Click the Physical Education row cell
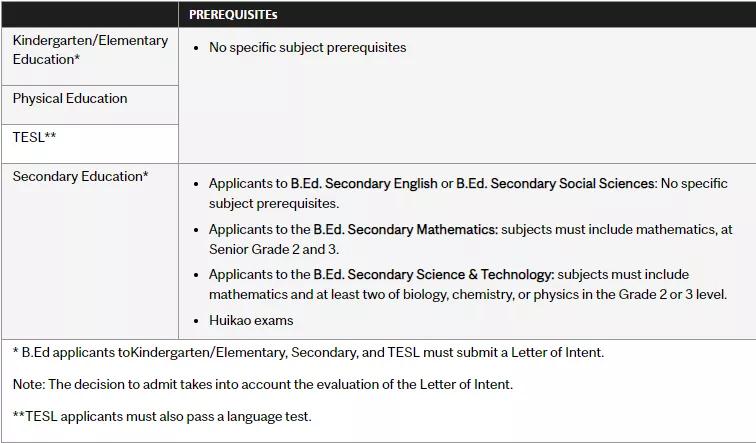This screenshot has height=443, width=756. [90, 105]
